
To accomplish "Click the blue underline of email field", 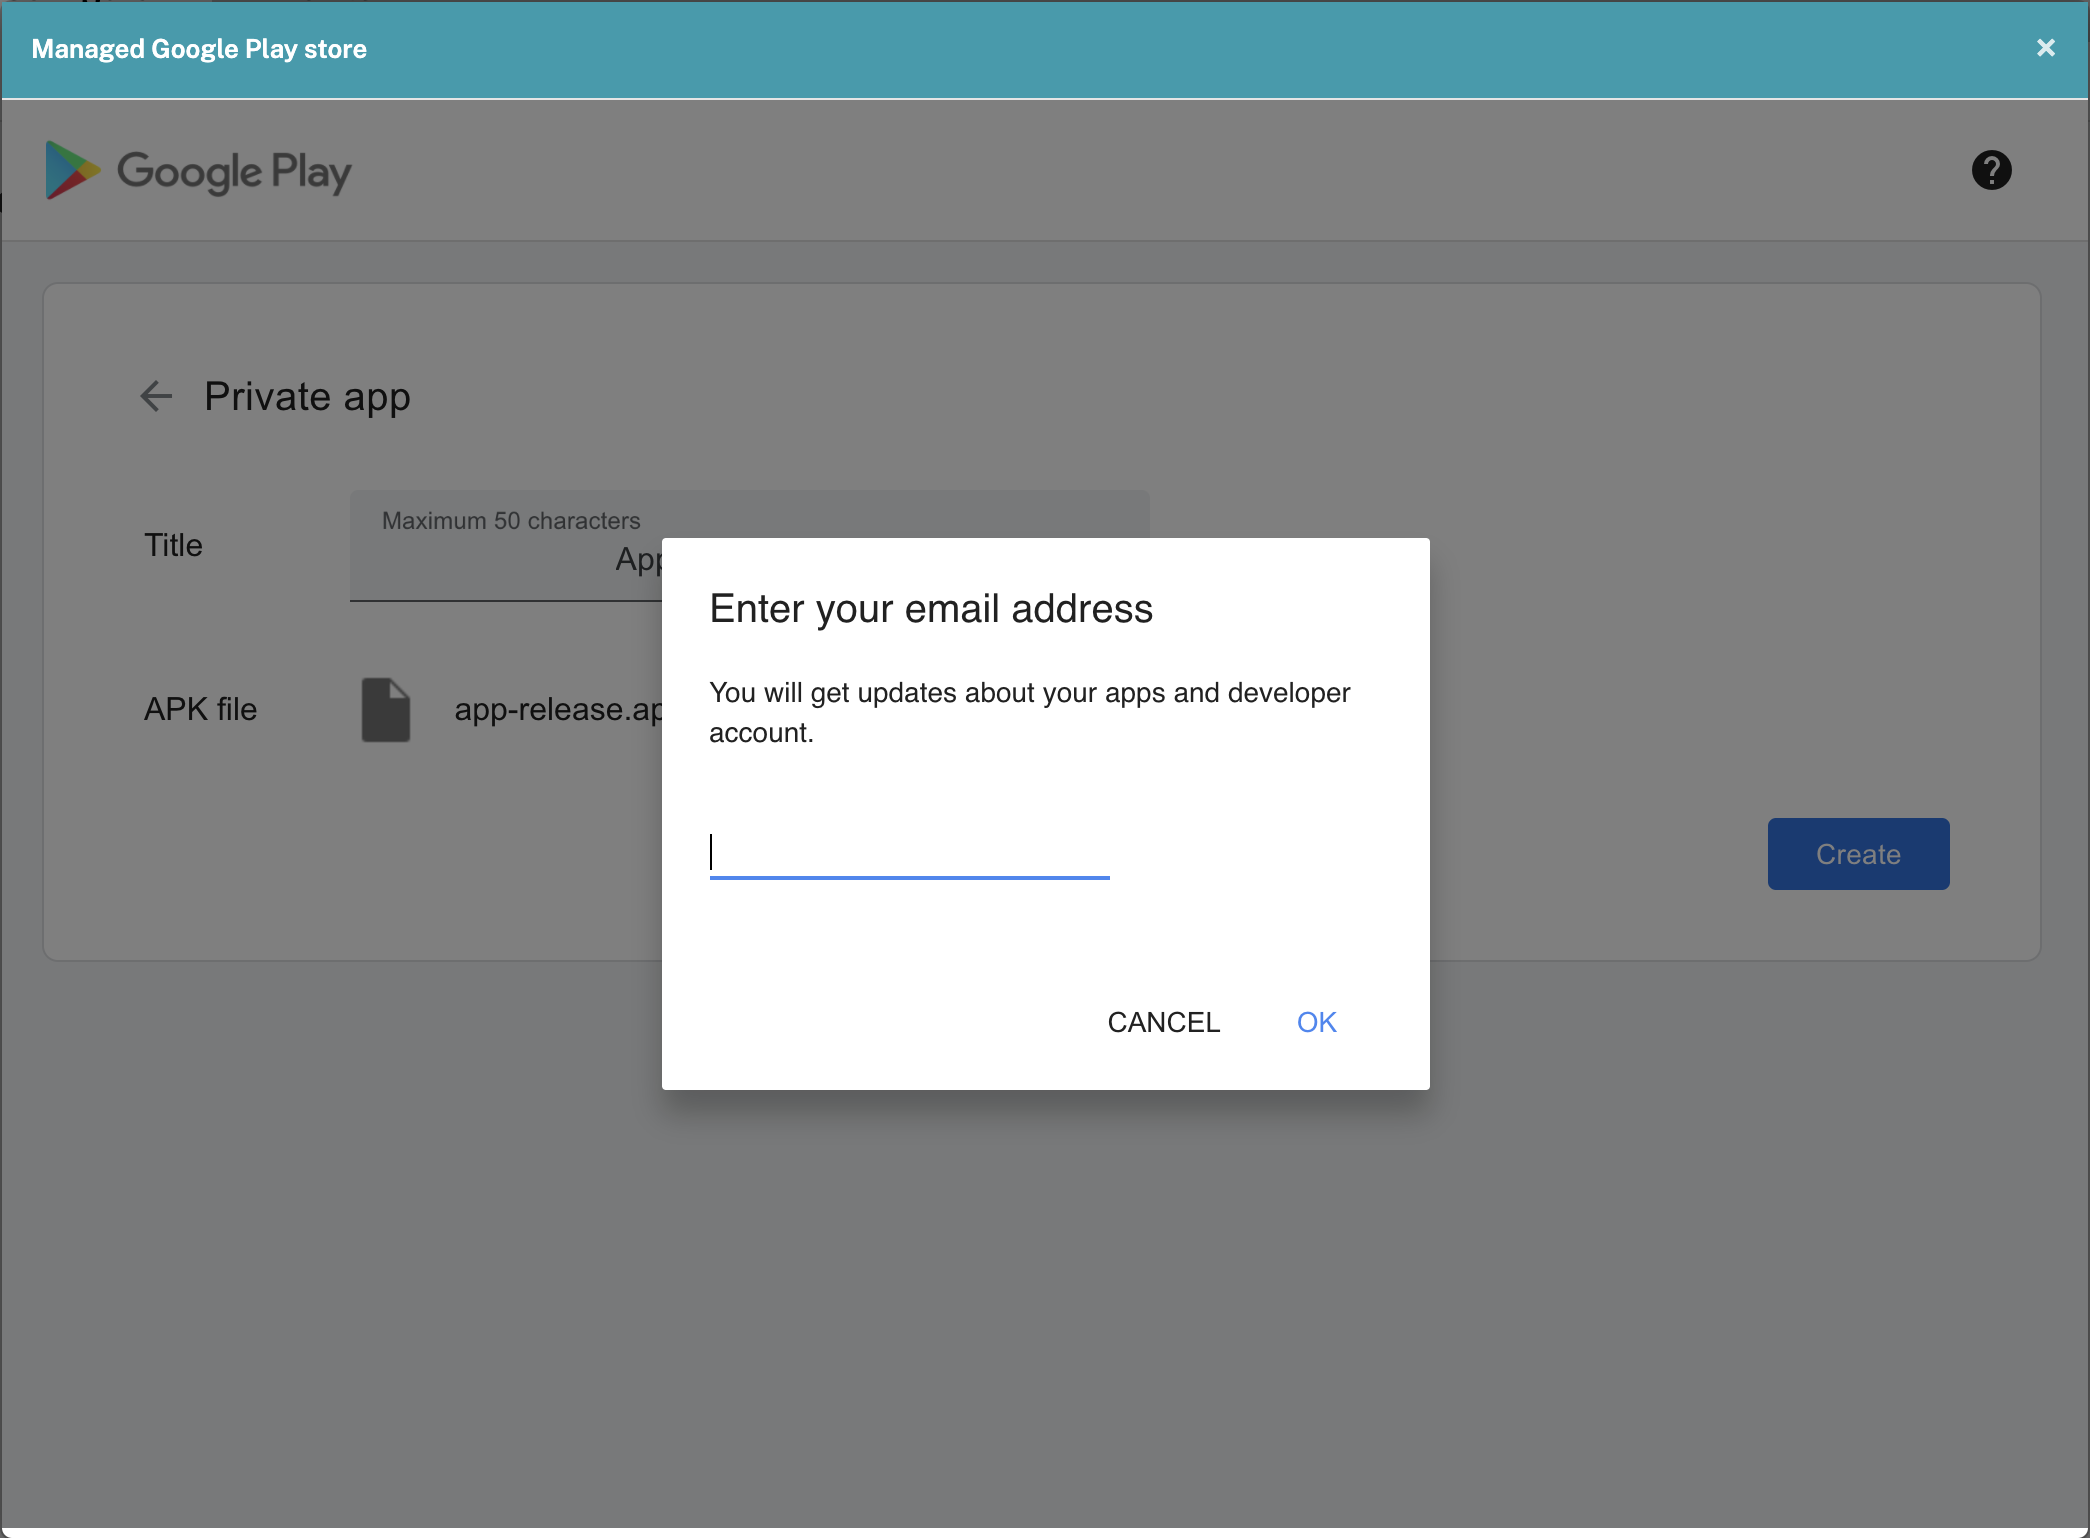I will (x=908, y=877).
